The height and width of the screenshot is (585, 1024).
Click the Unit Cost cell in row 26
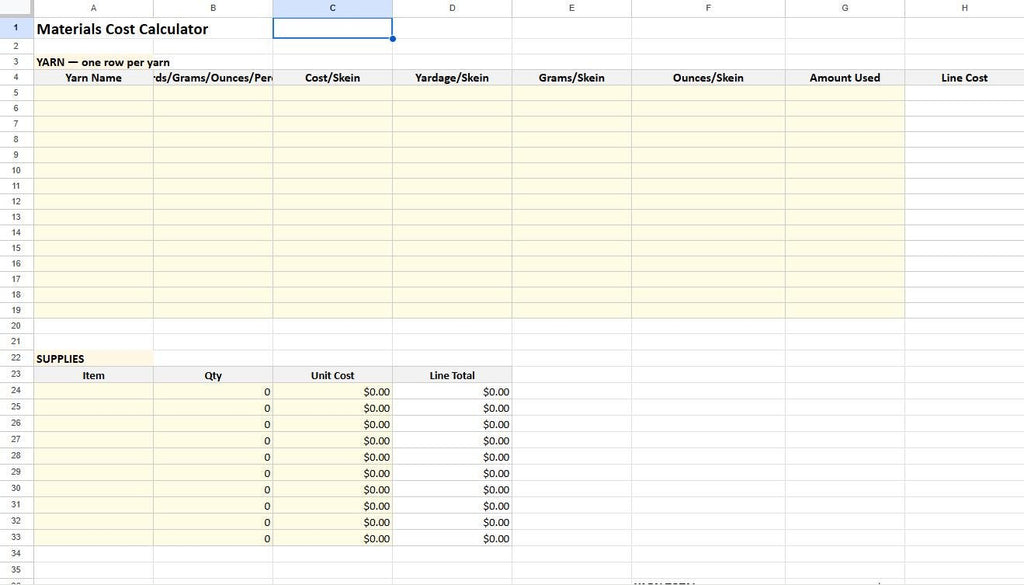tap(332, 424)
